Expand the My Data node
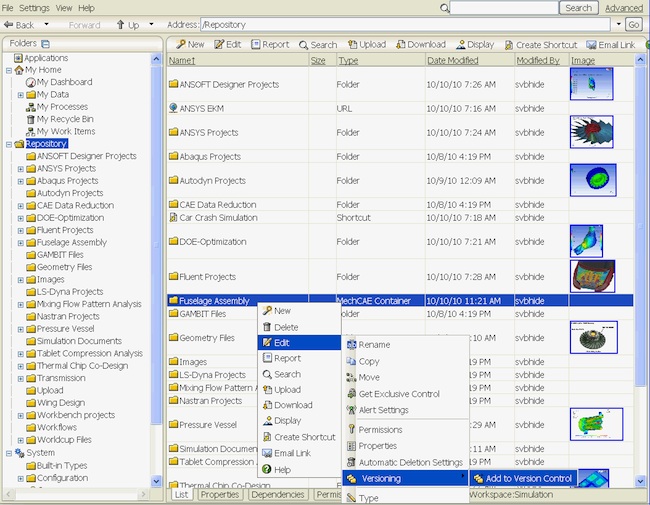 pyautogui.click(x=20, y=95)
